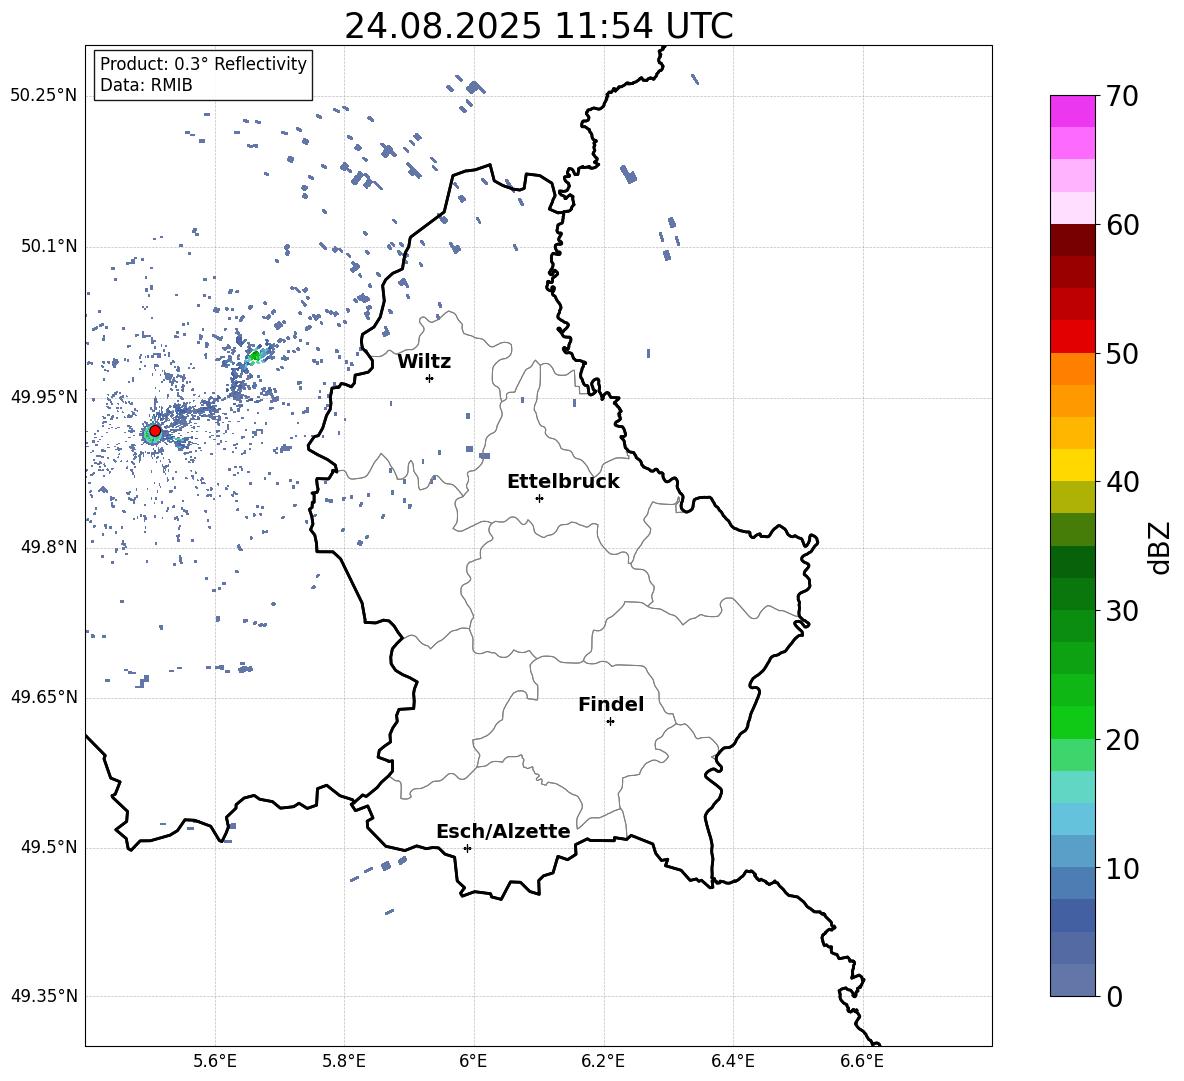Click the colorbar 0 tick label
Viewport: 1184px width, 1081px height.
point(1114,996)
